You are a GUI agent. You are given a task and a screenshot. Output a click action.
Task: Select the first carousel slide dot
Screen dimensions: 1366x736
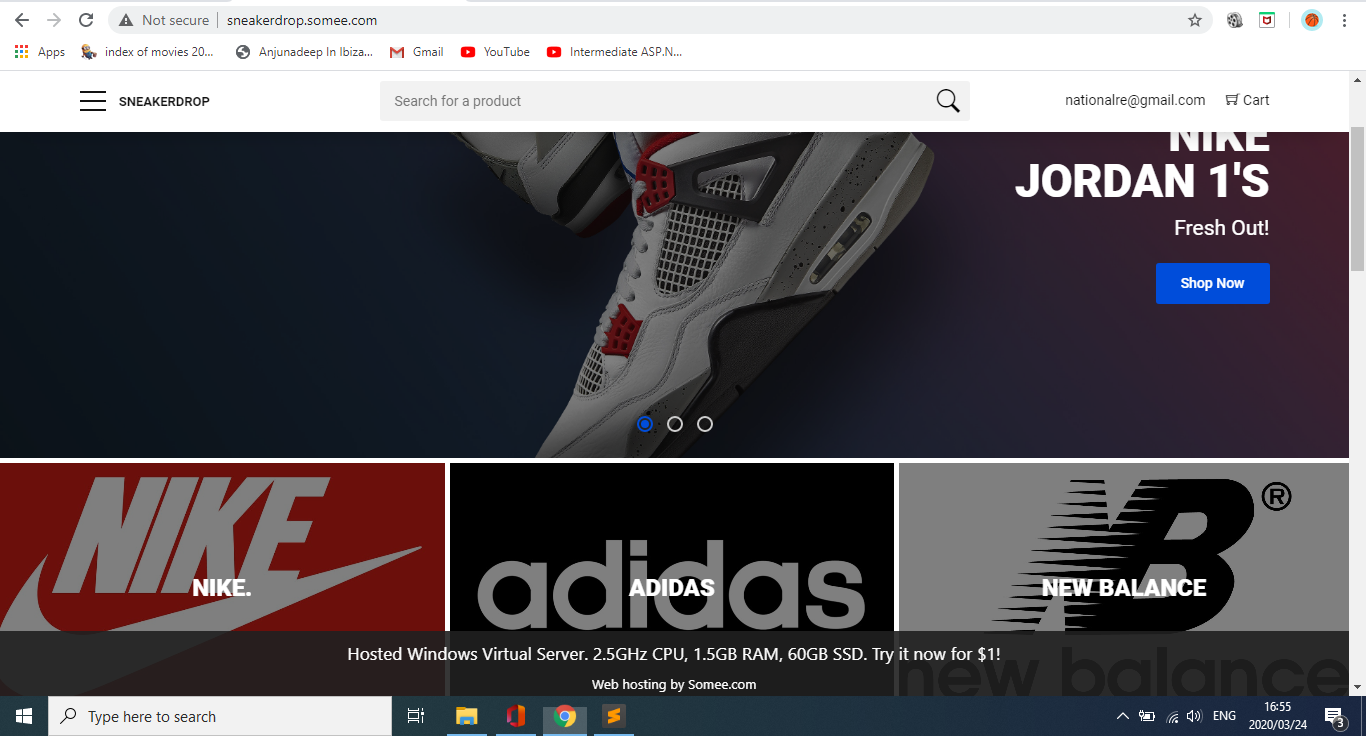(645, 424)
